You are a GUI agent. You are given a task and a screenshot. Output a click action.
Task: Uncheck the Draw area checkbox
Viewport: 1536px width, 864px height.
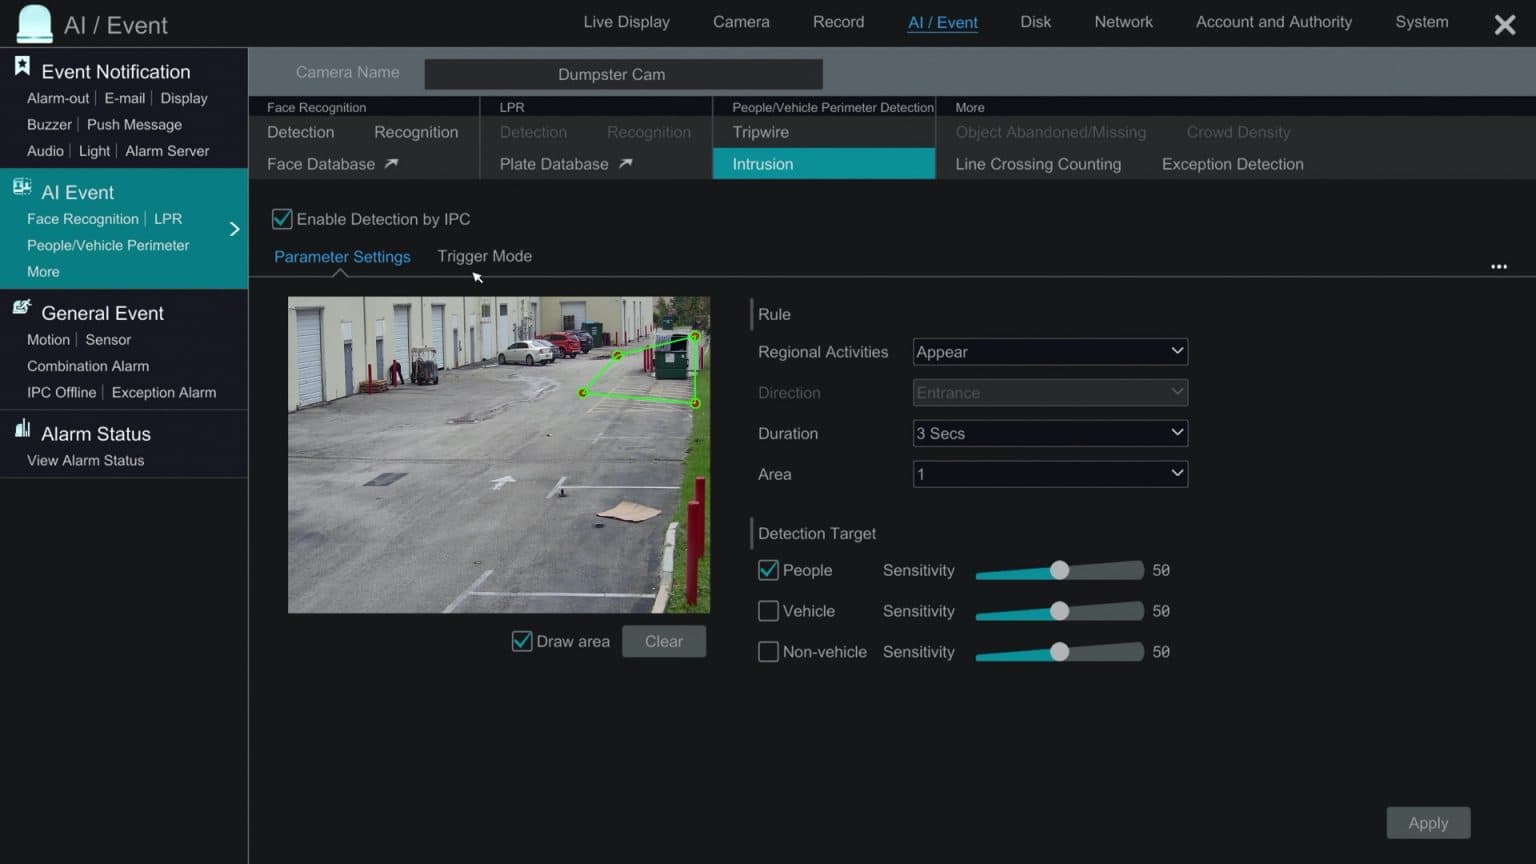click(x=522, y=641)
